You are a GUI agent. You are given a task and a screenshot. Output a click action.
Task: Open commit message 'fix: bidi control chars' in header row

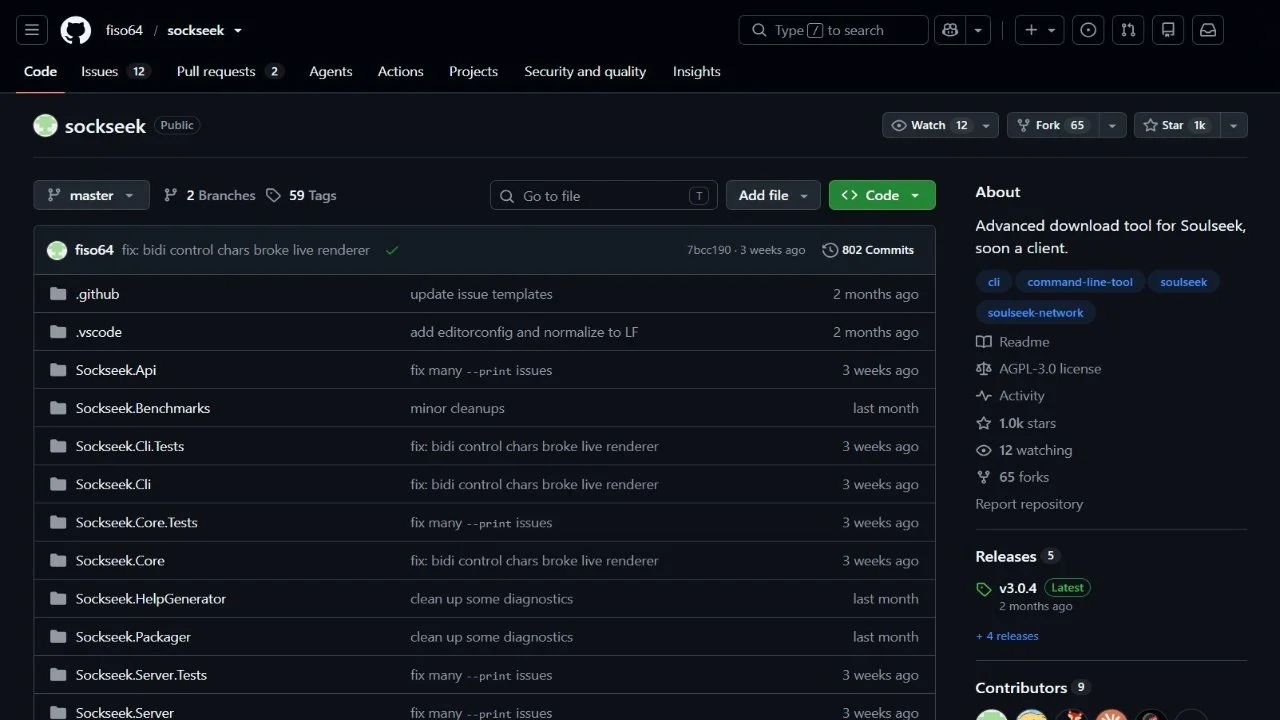[246, 250]
